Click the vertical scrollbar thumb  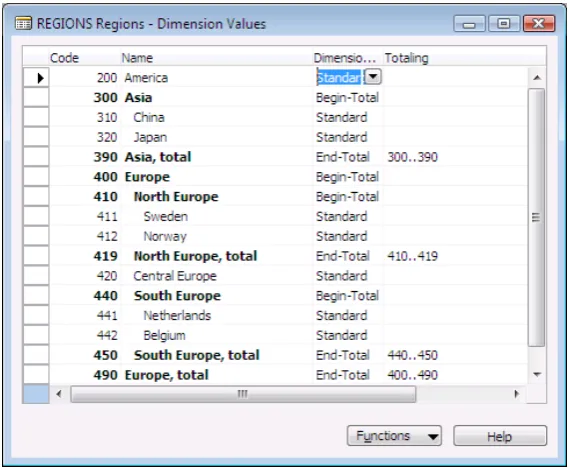(x=536, y=217)
